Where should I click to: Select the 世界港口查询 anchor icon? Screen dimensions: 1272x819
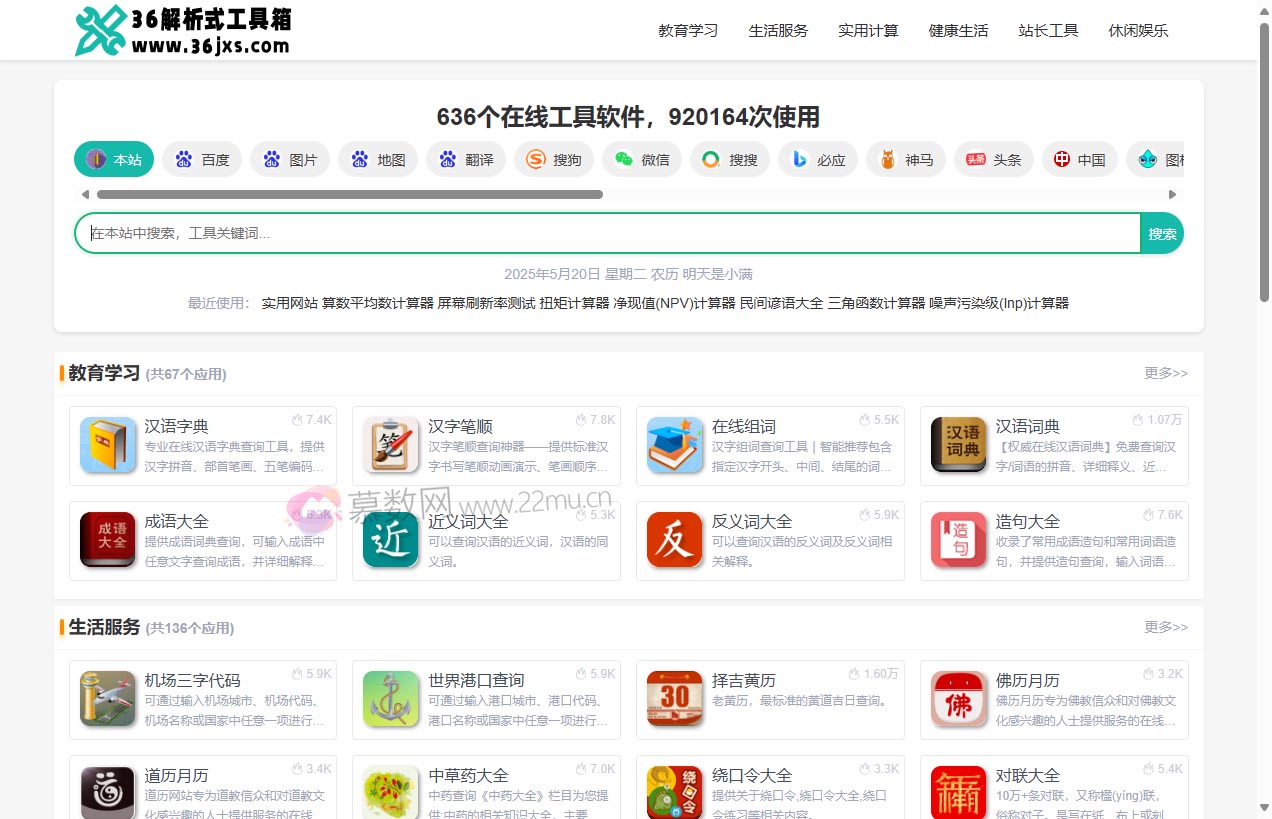(390, 700)
